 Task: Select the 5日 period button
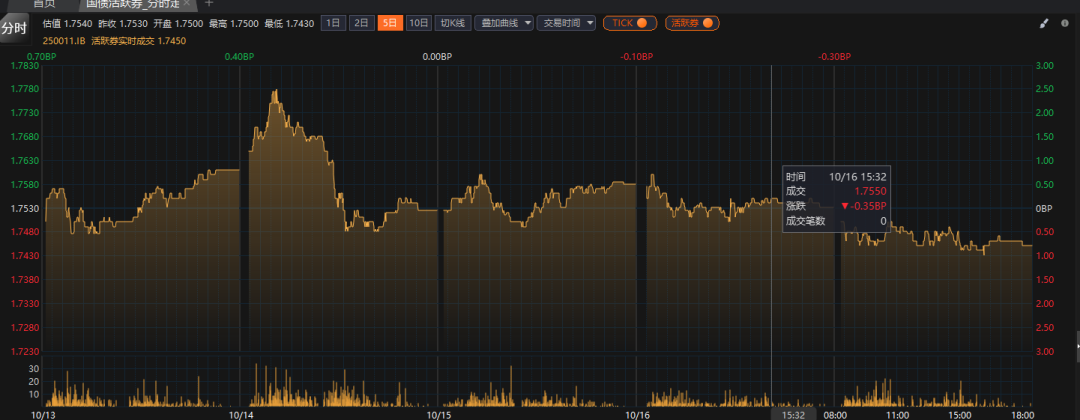pyautogui.click(x=389, y=22)
